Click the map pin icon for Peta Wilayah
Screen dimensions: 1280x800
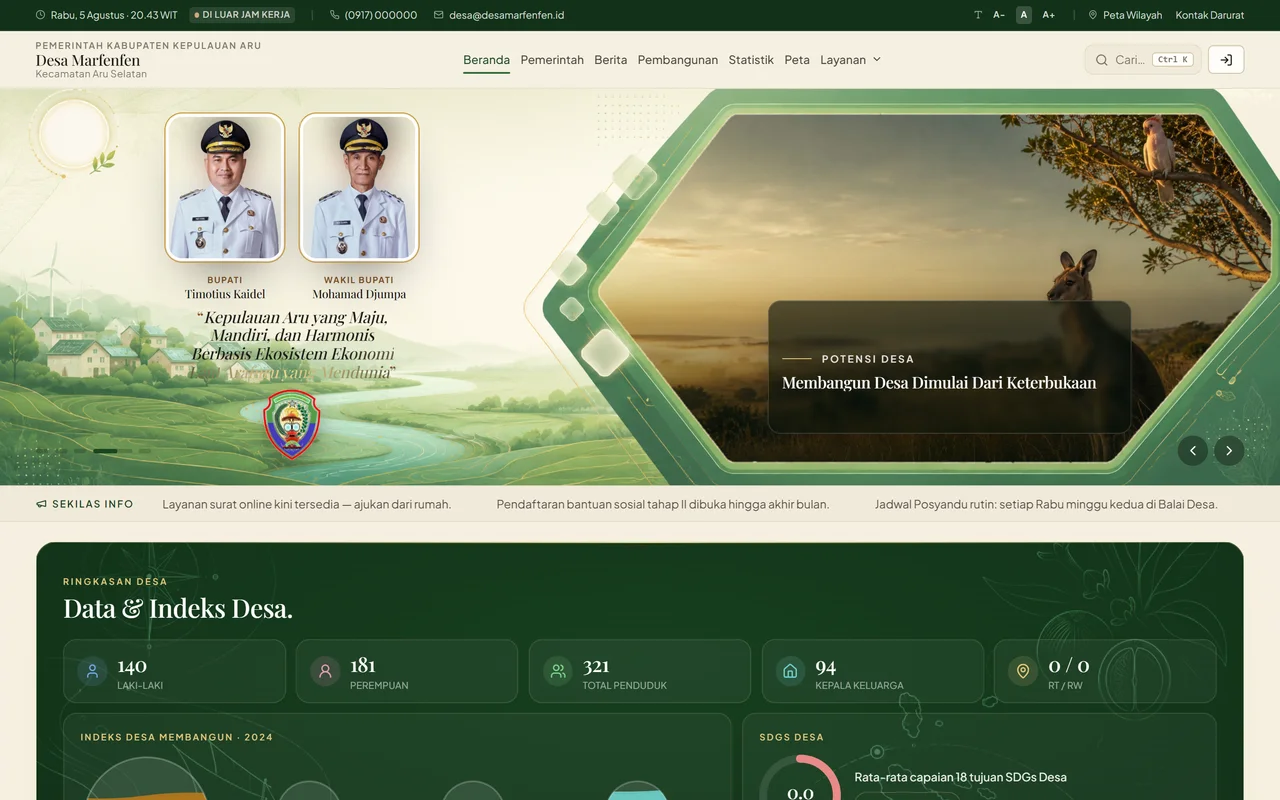[x=1093, y=15]
